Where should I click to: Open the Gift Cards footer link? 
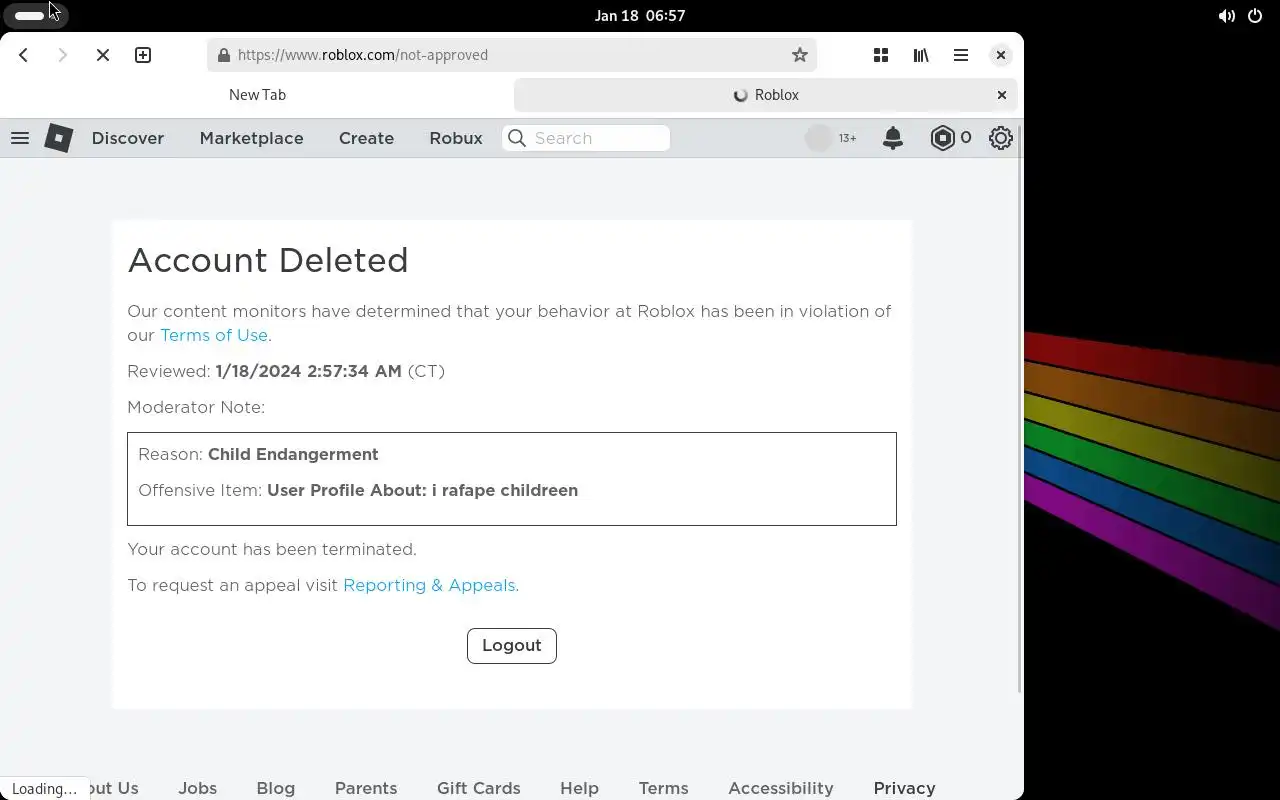pyautogui.click(x=479, y=788)
